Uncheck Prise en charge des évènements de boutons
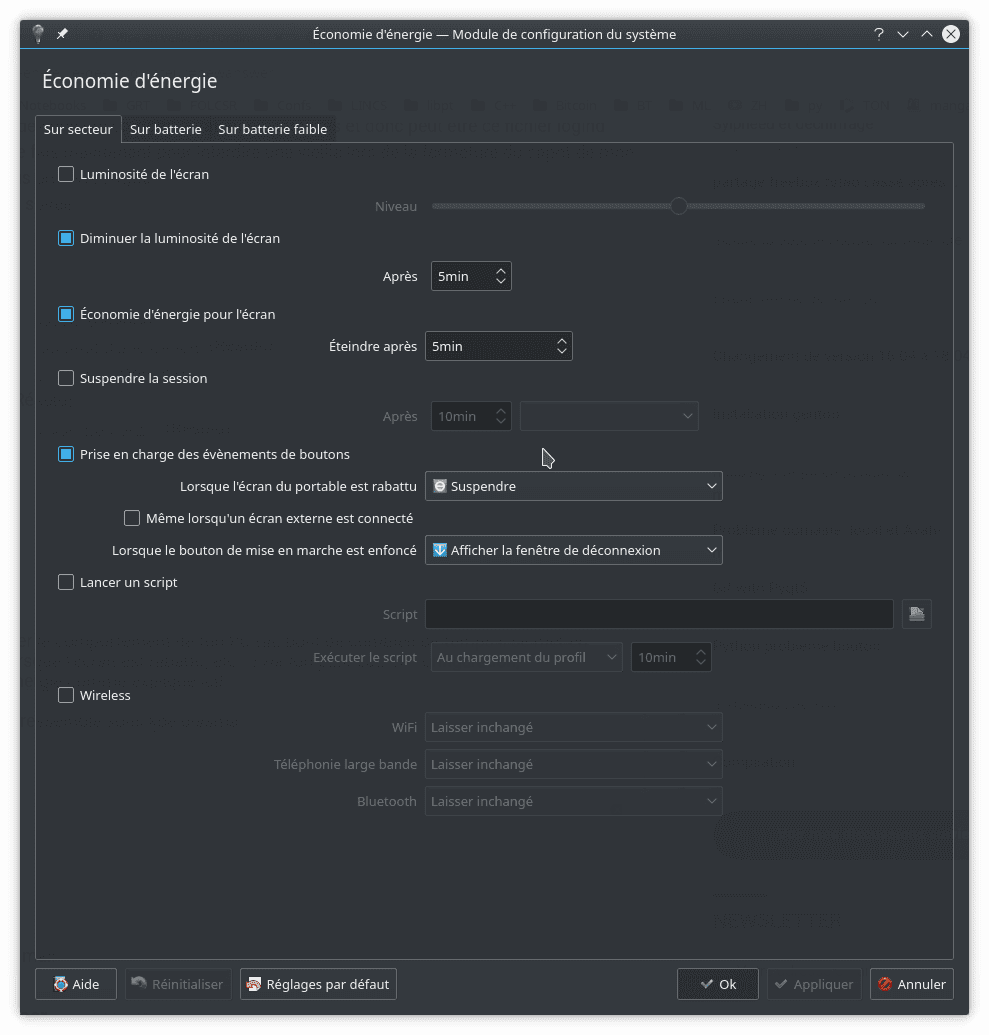The width and height of the screenshot is (989, 1035). click(66, 454)
